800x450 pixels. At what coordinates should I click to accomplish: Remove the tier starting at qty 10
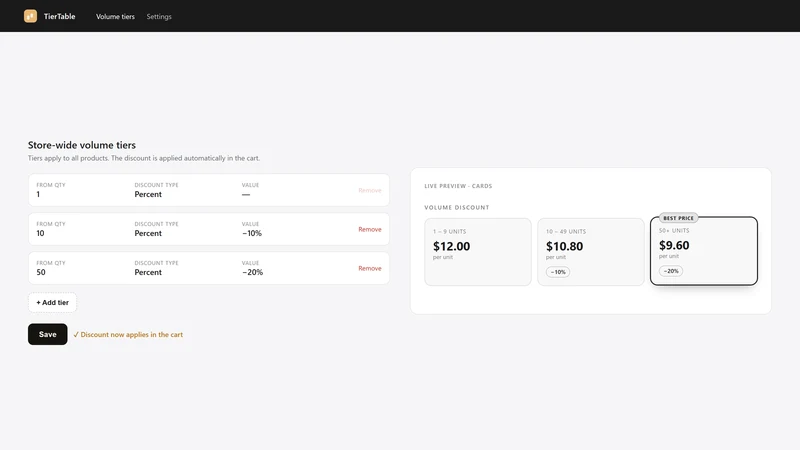tap(370, 230)
